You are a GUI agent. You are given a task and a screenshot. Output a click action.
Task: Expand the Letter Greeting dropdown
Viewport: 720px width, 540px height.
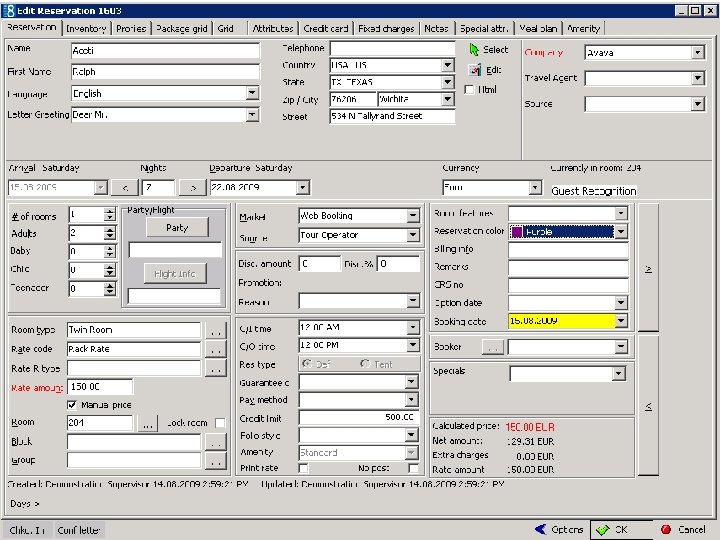coord(252,114)
